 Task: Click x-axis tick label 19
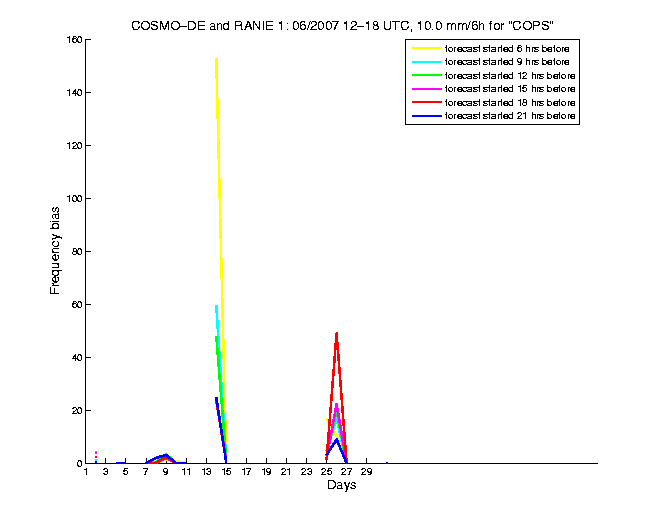(266, 472)
